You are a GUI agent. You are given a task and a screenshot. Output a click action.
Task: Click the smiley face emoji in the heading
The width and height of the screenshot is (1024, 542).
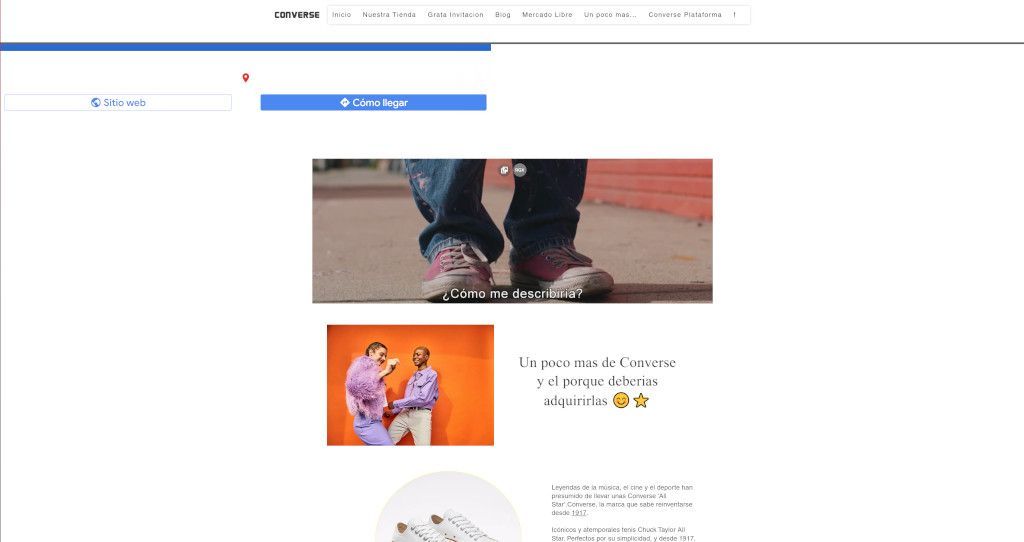pyautogui.click(x=621, y=400)
